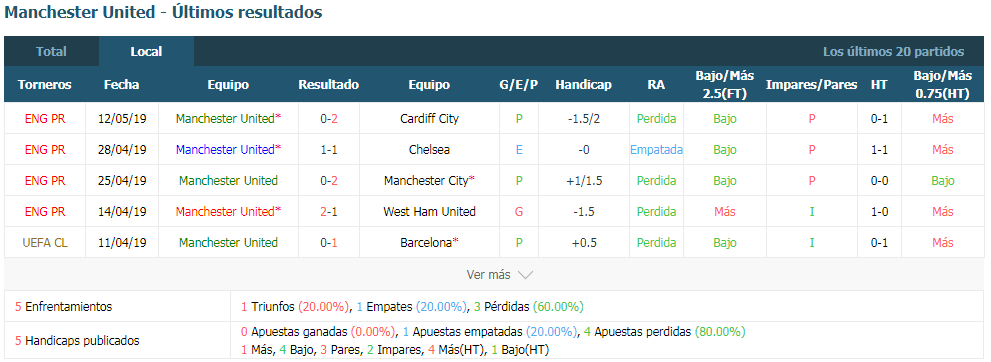The image size is (991, 362).
Task: Switch to the Total tab
Action: (51, 52)
